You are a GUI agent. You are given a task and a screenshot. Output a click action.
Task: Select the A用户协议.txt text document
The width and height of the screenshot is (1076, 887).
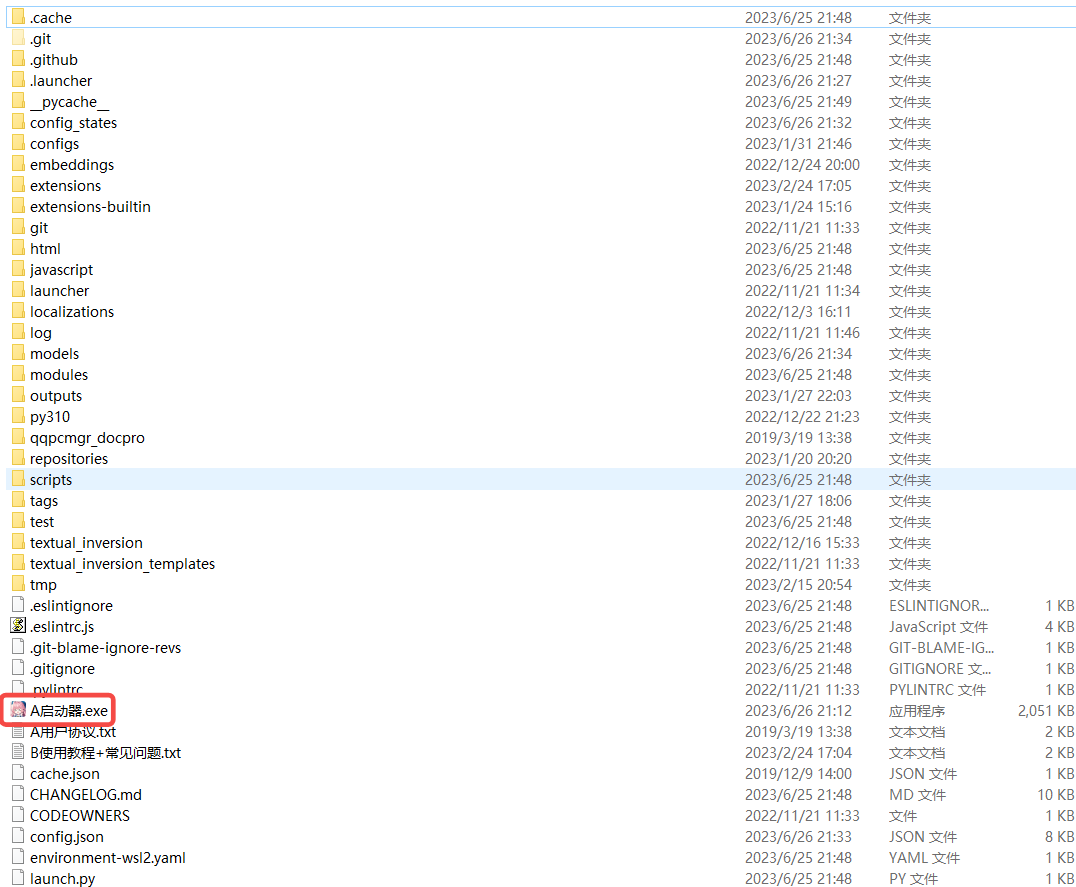pyautogui.click(x=73, y=731)
